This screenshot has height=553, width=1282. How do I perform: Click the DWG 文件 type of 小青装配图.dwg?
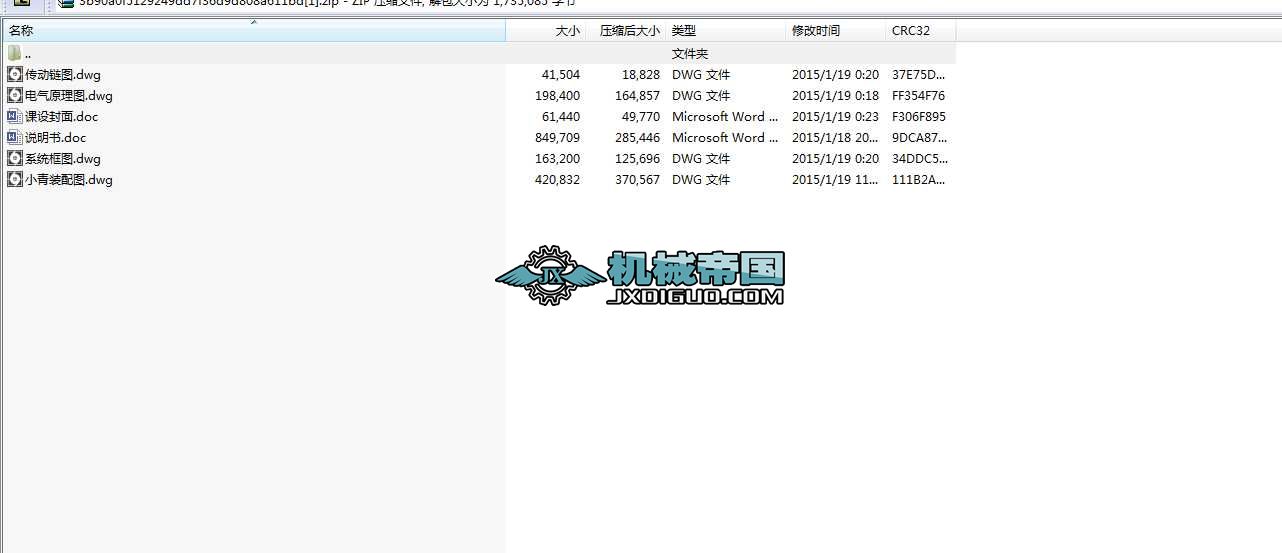701,180
